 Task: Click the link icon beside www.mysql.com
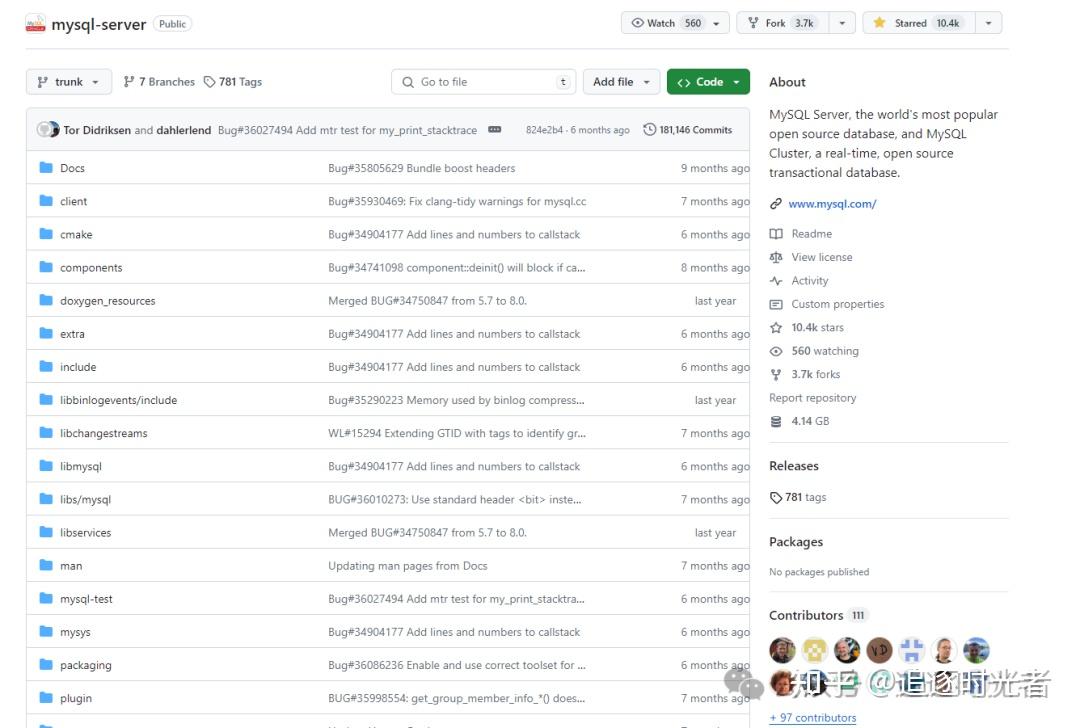pyautogui.click(x=776, y=204)
